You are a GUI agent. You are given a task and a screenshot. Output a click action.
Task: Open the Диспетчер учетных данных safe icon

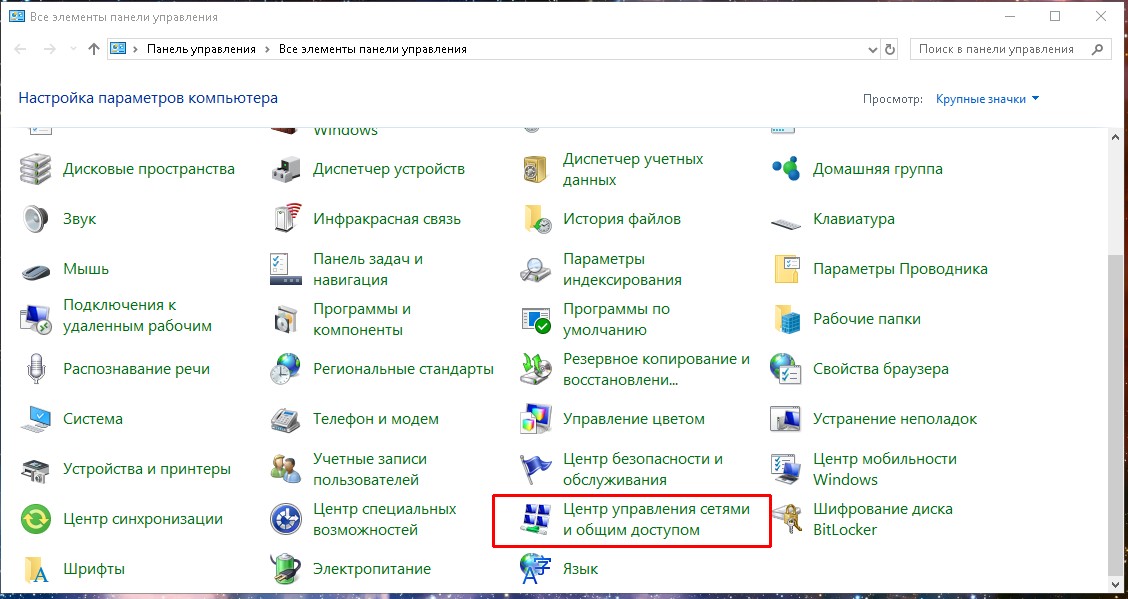[535, 169]
